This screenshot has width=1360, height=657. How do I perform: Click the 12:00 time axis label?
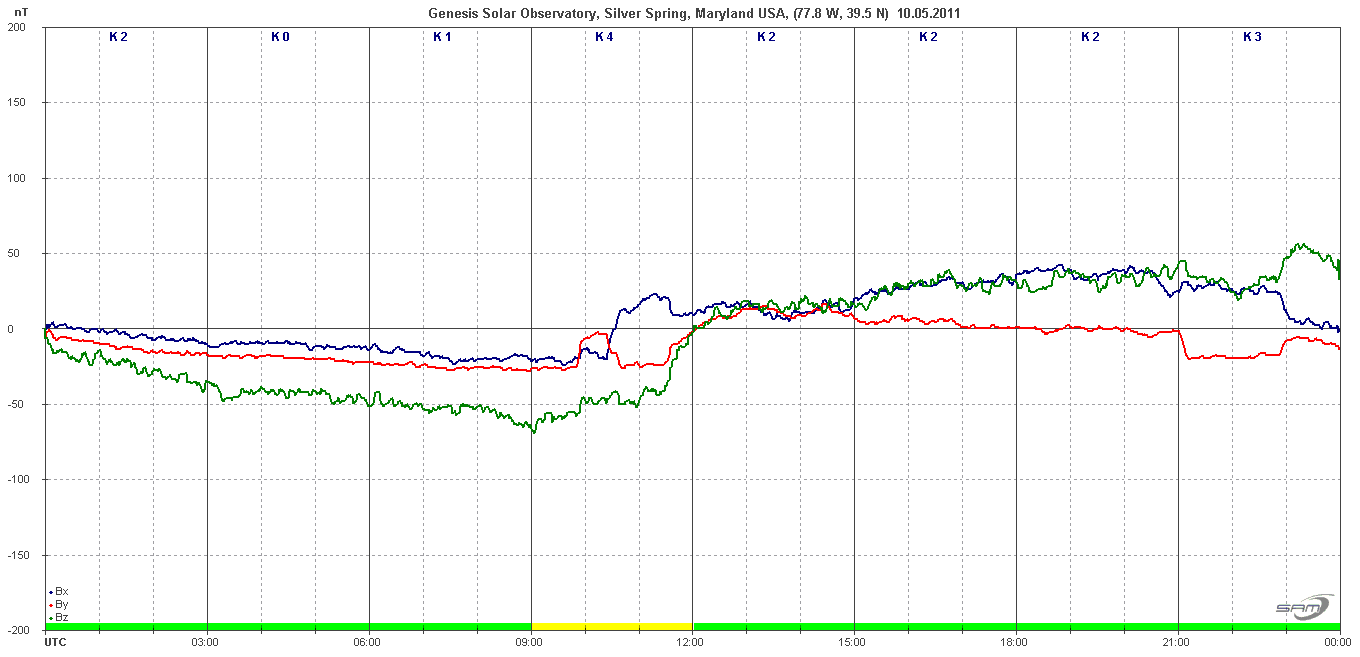[691, 642]
